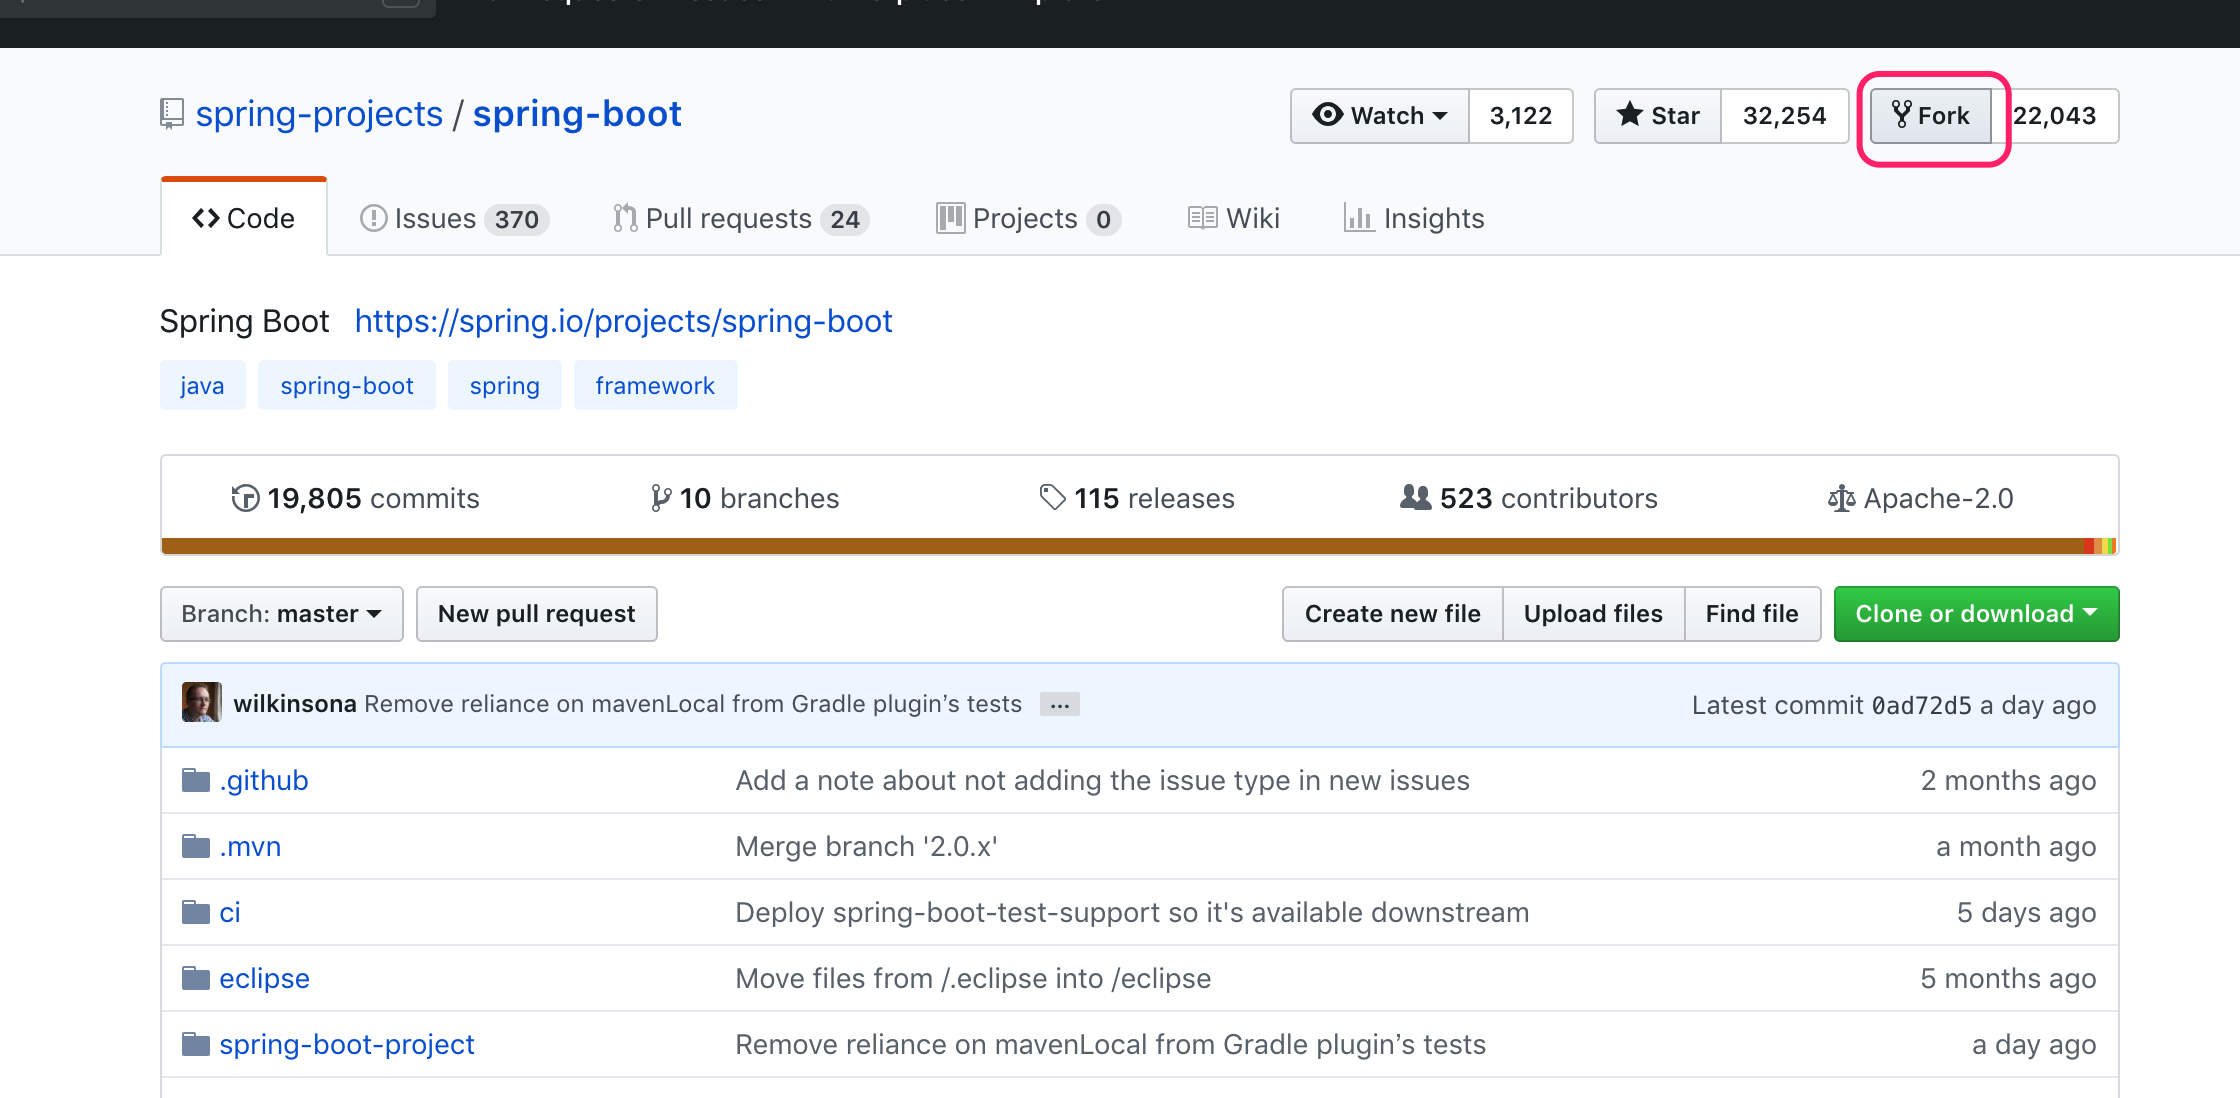
Task: Click the Issues exclamation circle icon
Action: click(x=373, y=218)
